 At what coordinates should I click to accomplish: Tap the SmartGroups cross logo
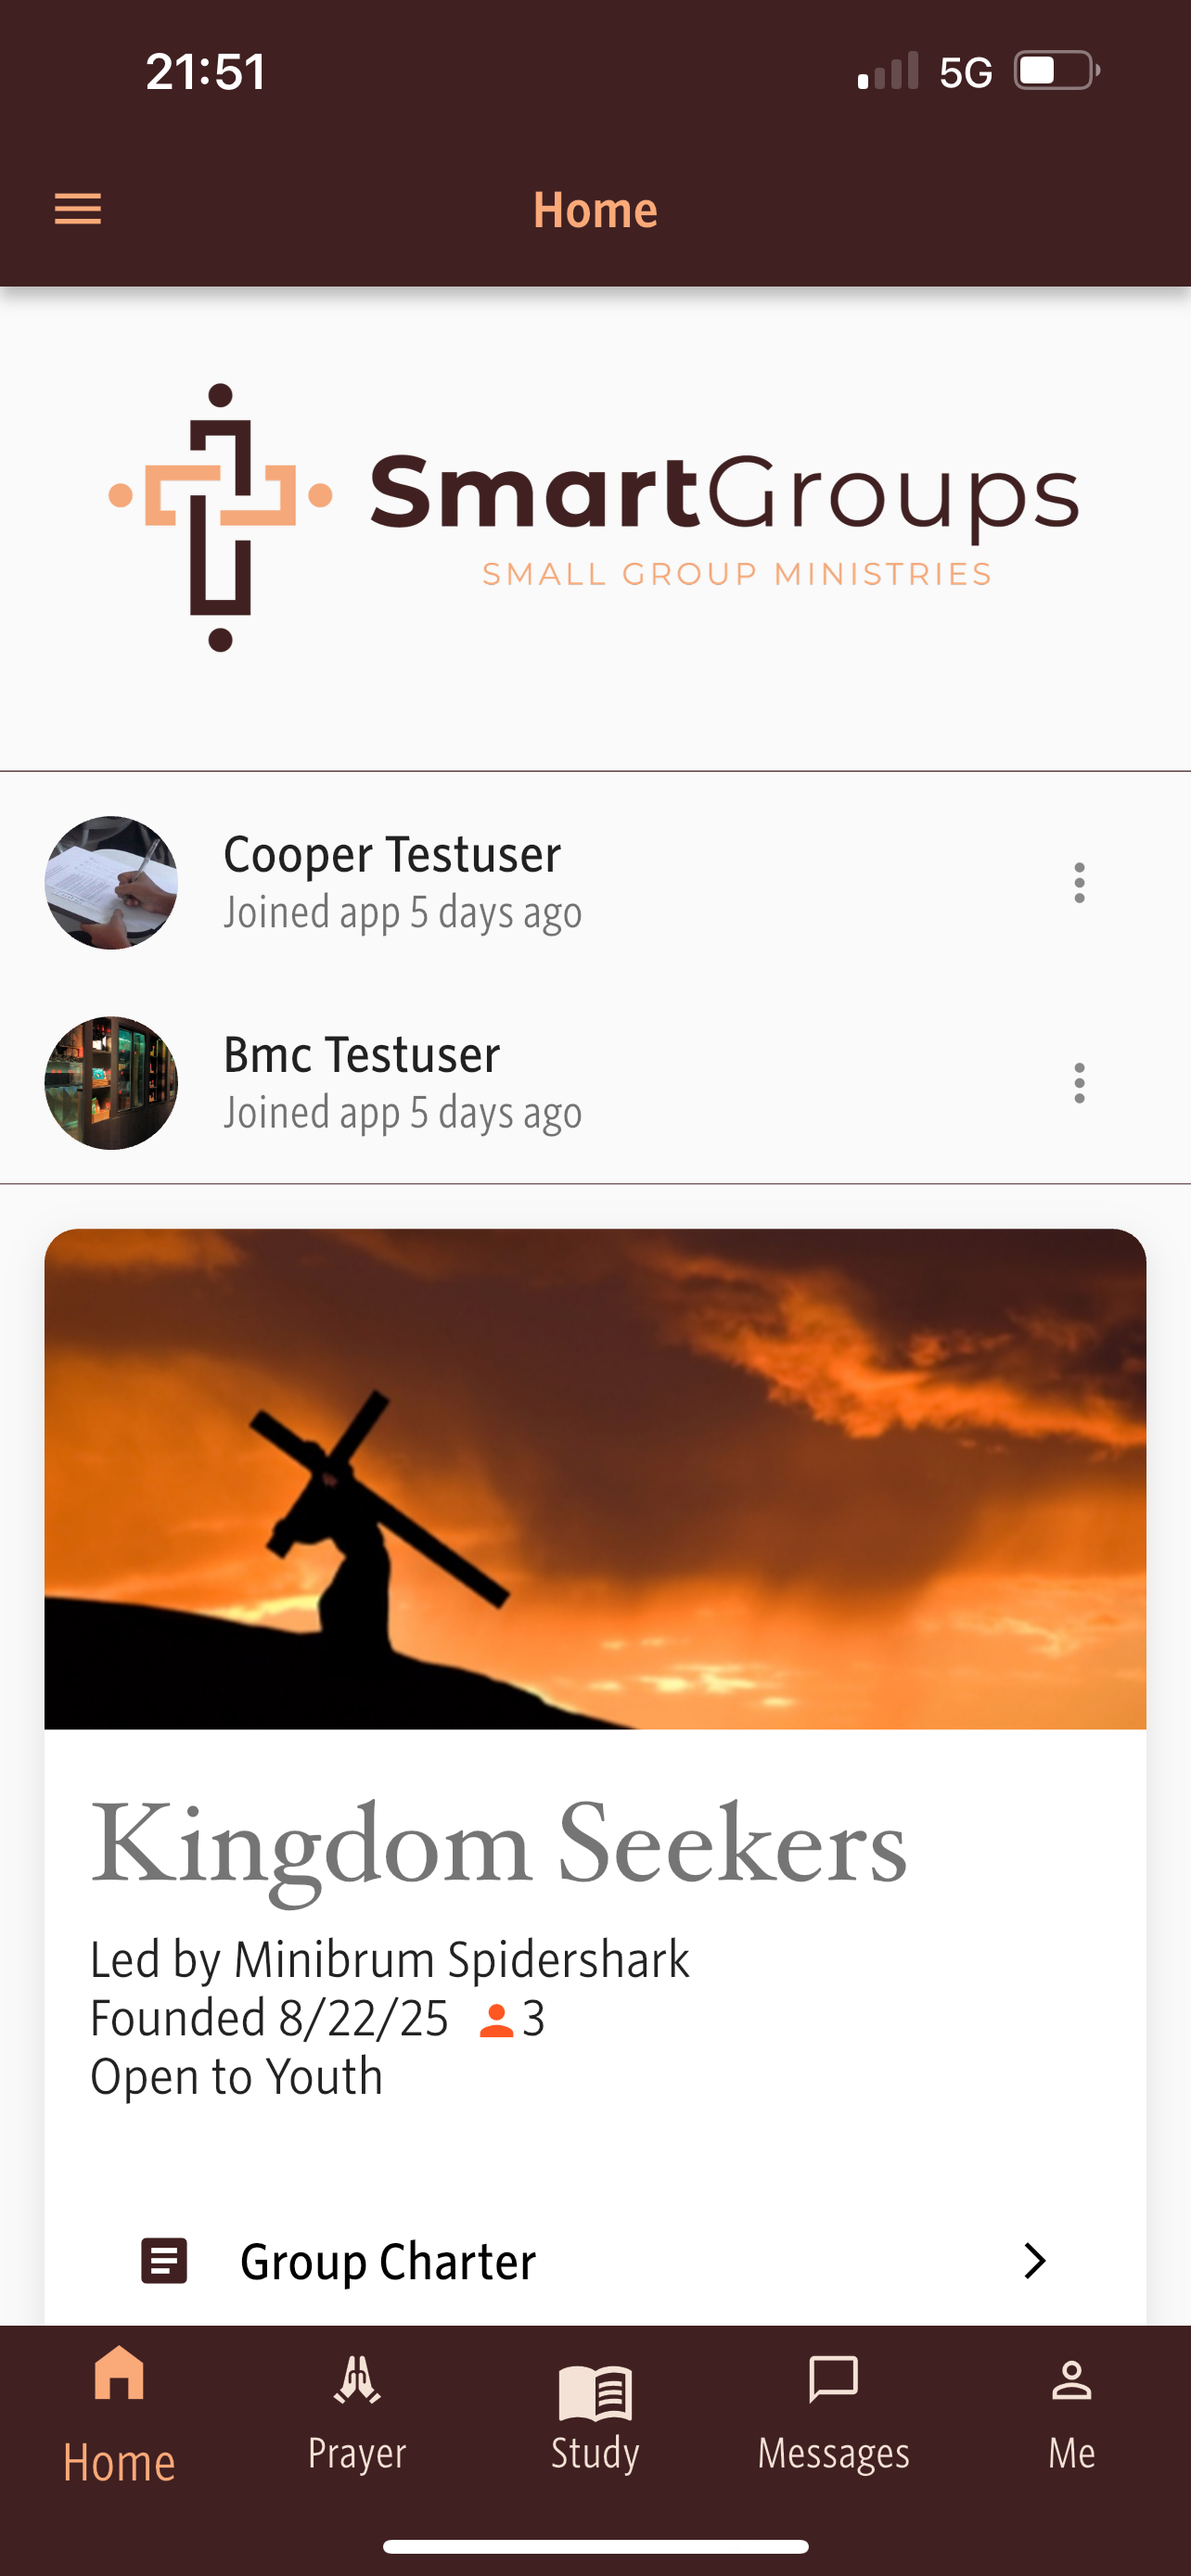coord(220,517)
